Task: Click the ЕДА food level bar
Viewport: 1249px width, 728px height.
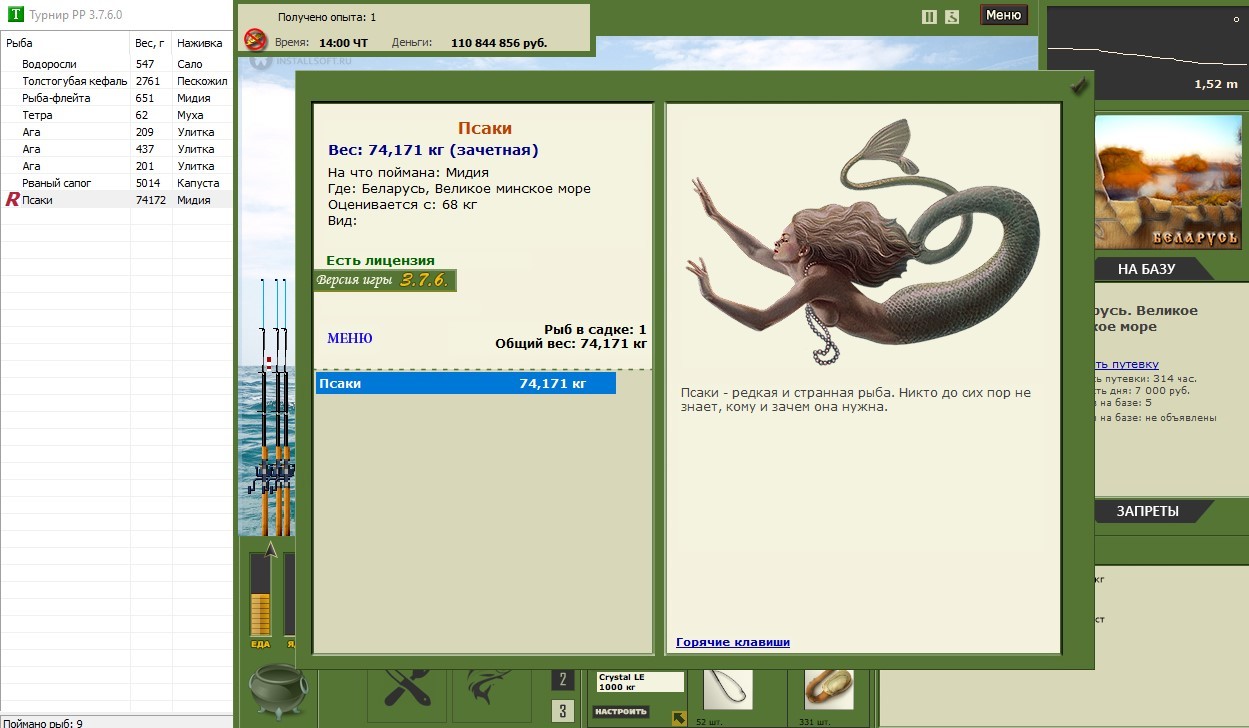Action: click(260, 595)
